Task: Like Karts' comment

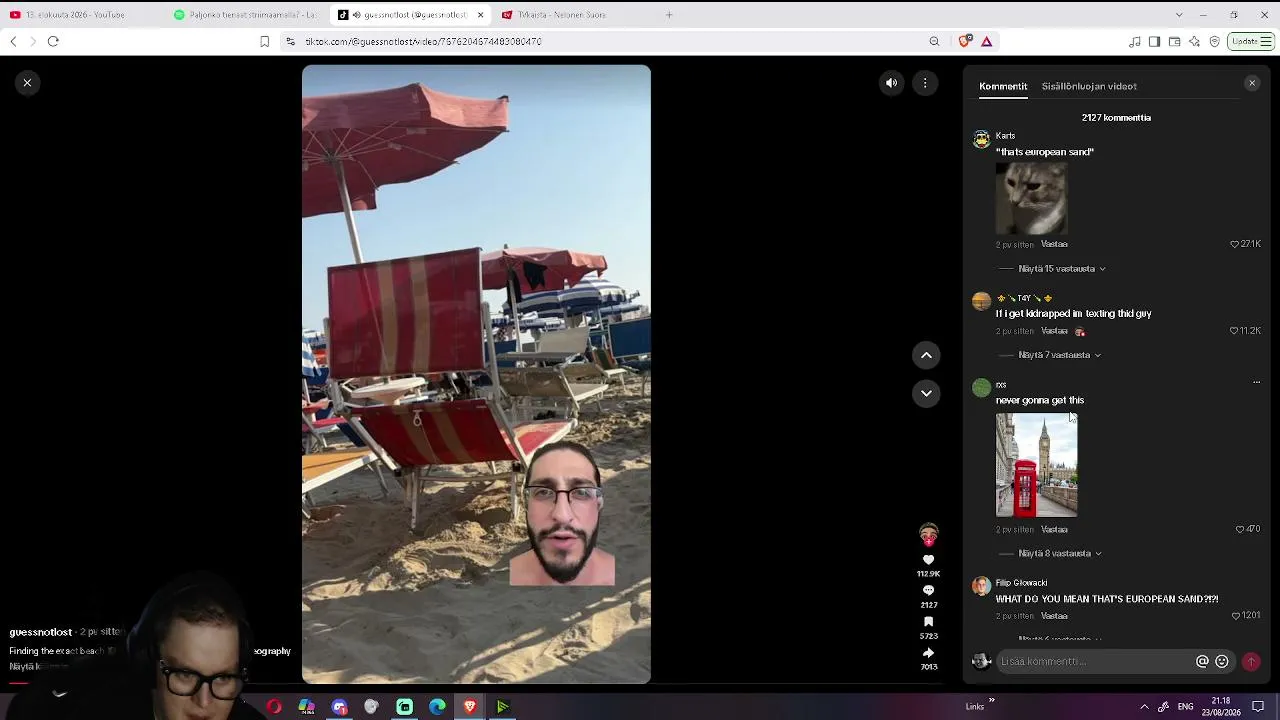Action: point(1234,244)
